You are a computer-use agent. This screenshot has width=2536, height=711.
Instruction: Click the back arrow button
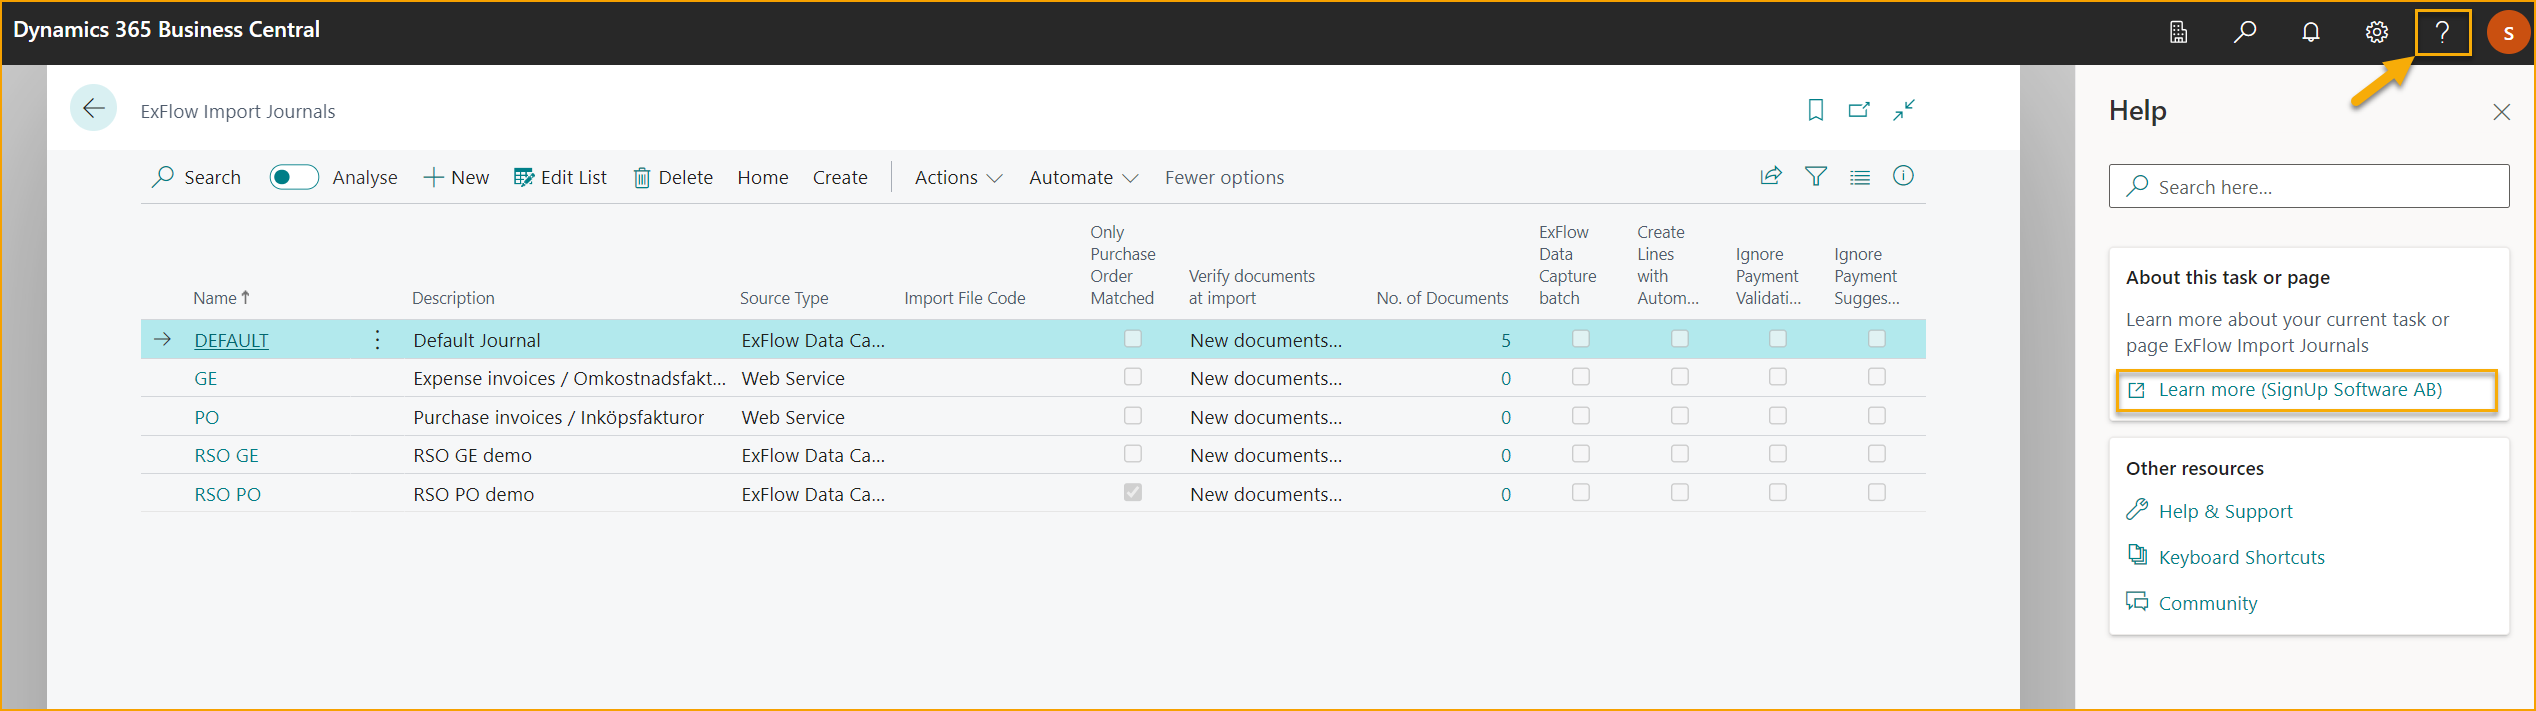coord(94,109)
